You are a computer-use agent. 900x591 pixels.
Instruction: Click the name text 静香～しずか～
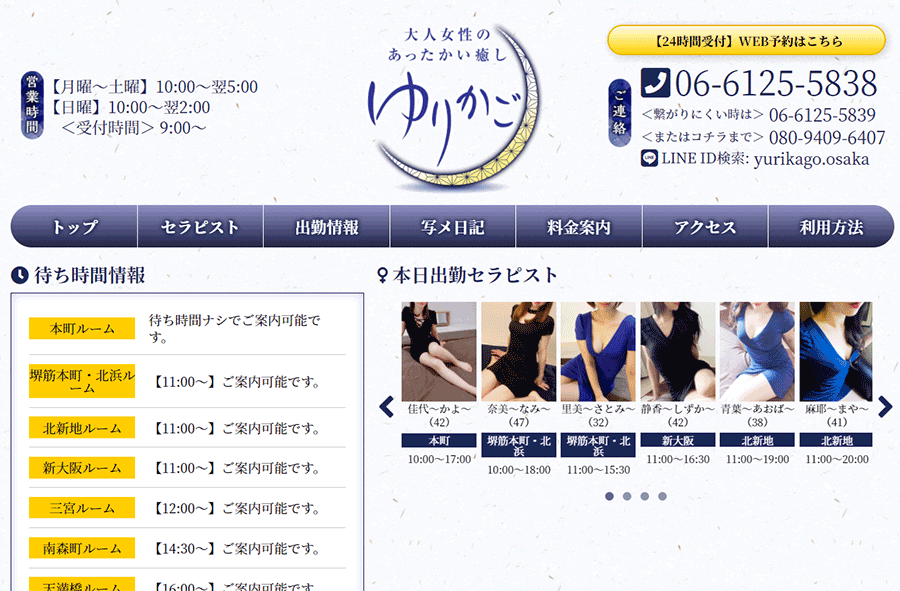[x=678, y=409]
